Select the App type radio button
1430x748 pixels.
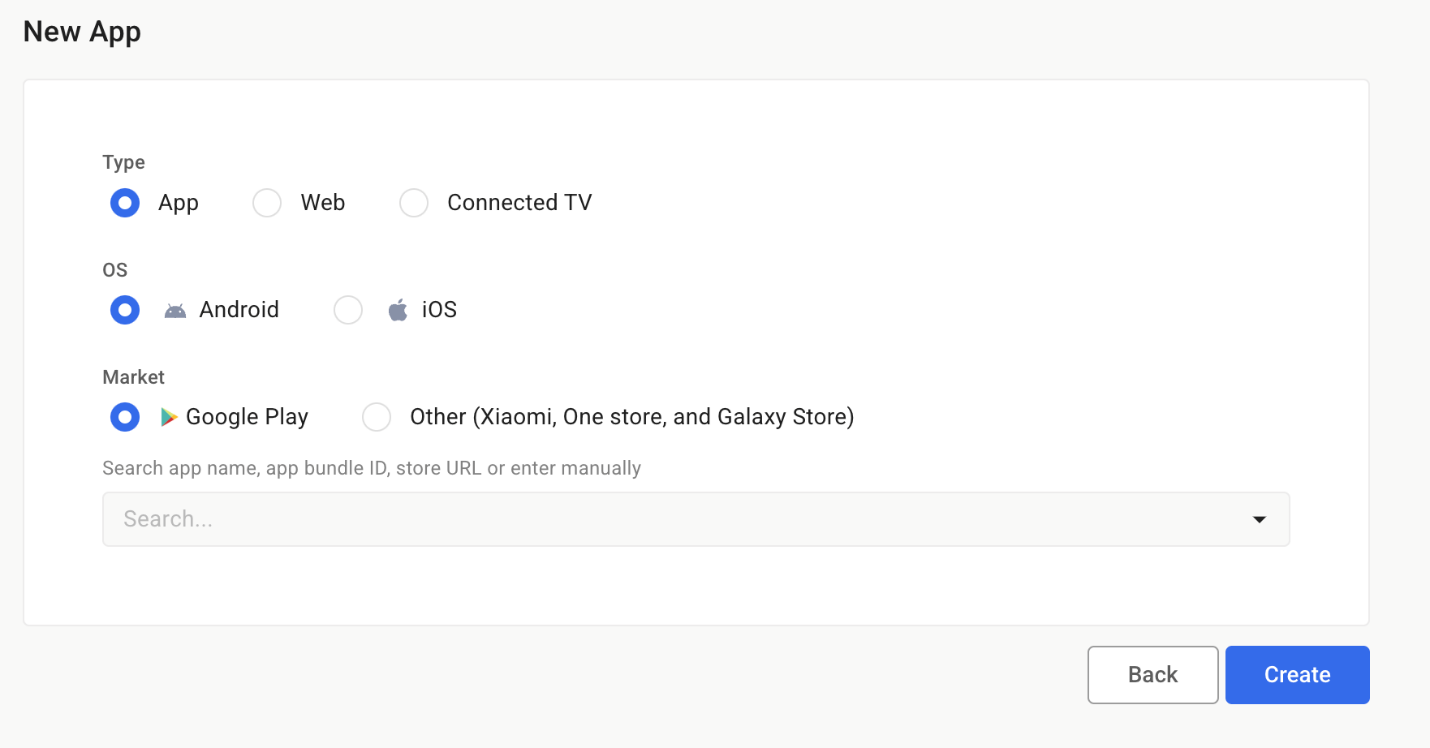tap(124, 203)
